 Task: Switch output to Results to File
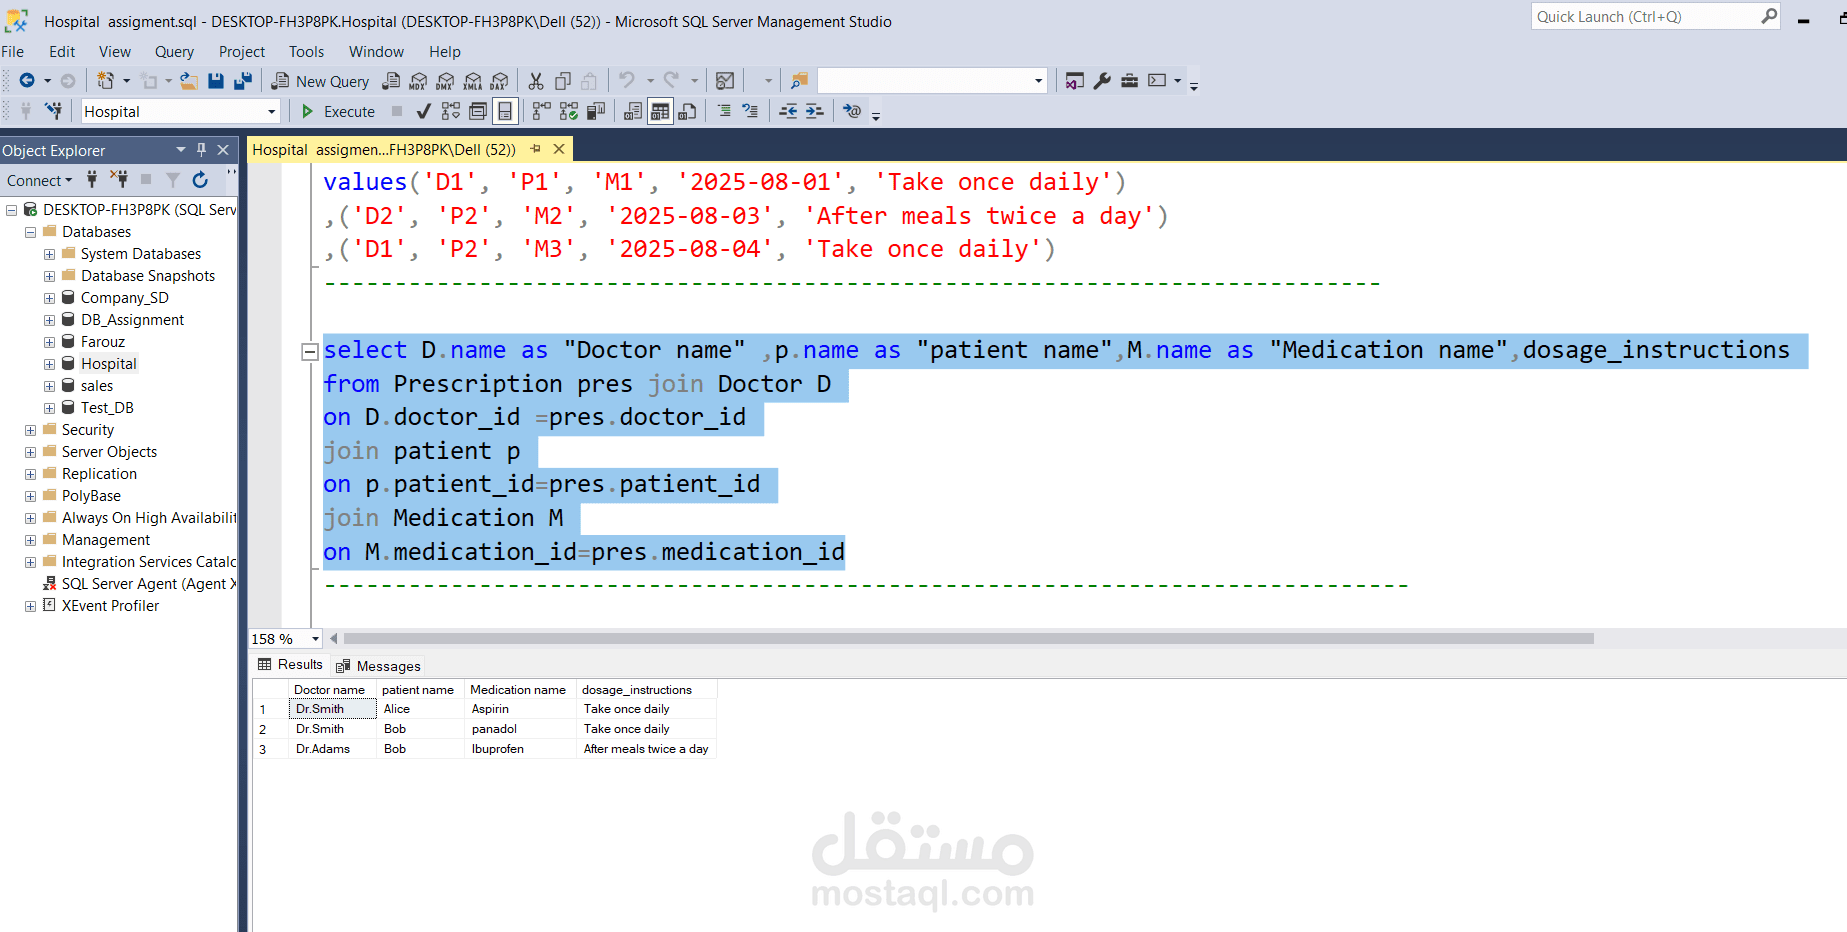(687, 111)
